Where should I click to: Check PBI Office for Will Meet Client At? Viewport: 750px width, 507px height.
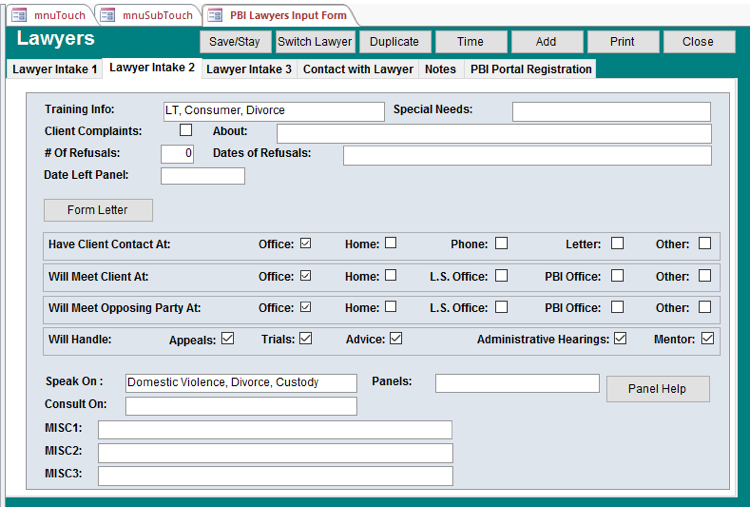pos(617,275)
